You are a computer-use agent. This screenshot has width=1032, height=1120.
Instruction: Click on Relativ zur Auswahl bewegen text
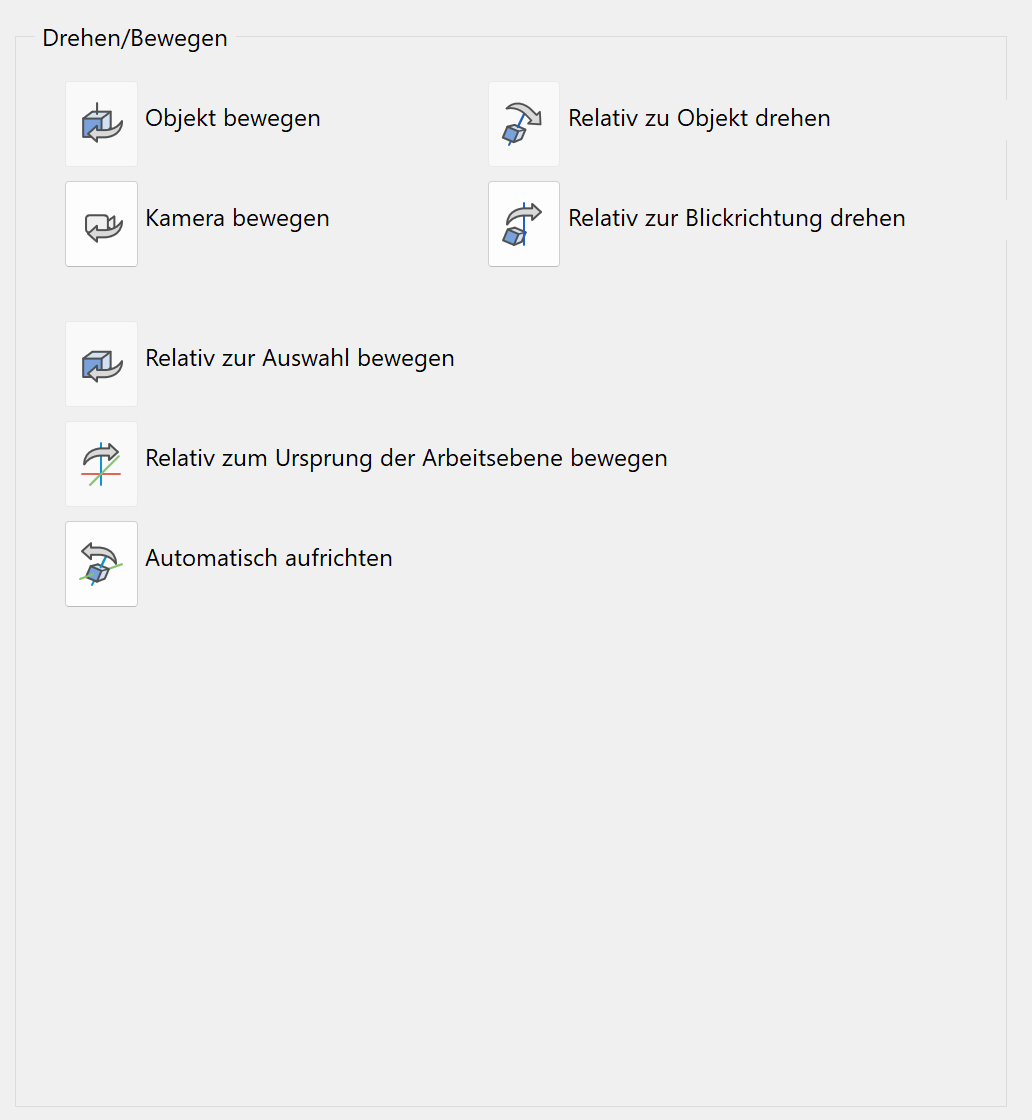[300, 358]
